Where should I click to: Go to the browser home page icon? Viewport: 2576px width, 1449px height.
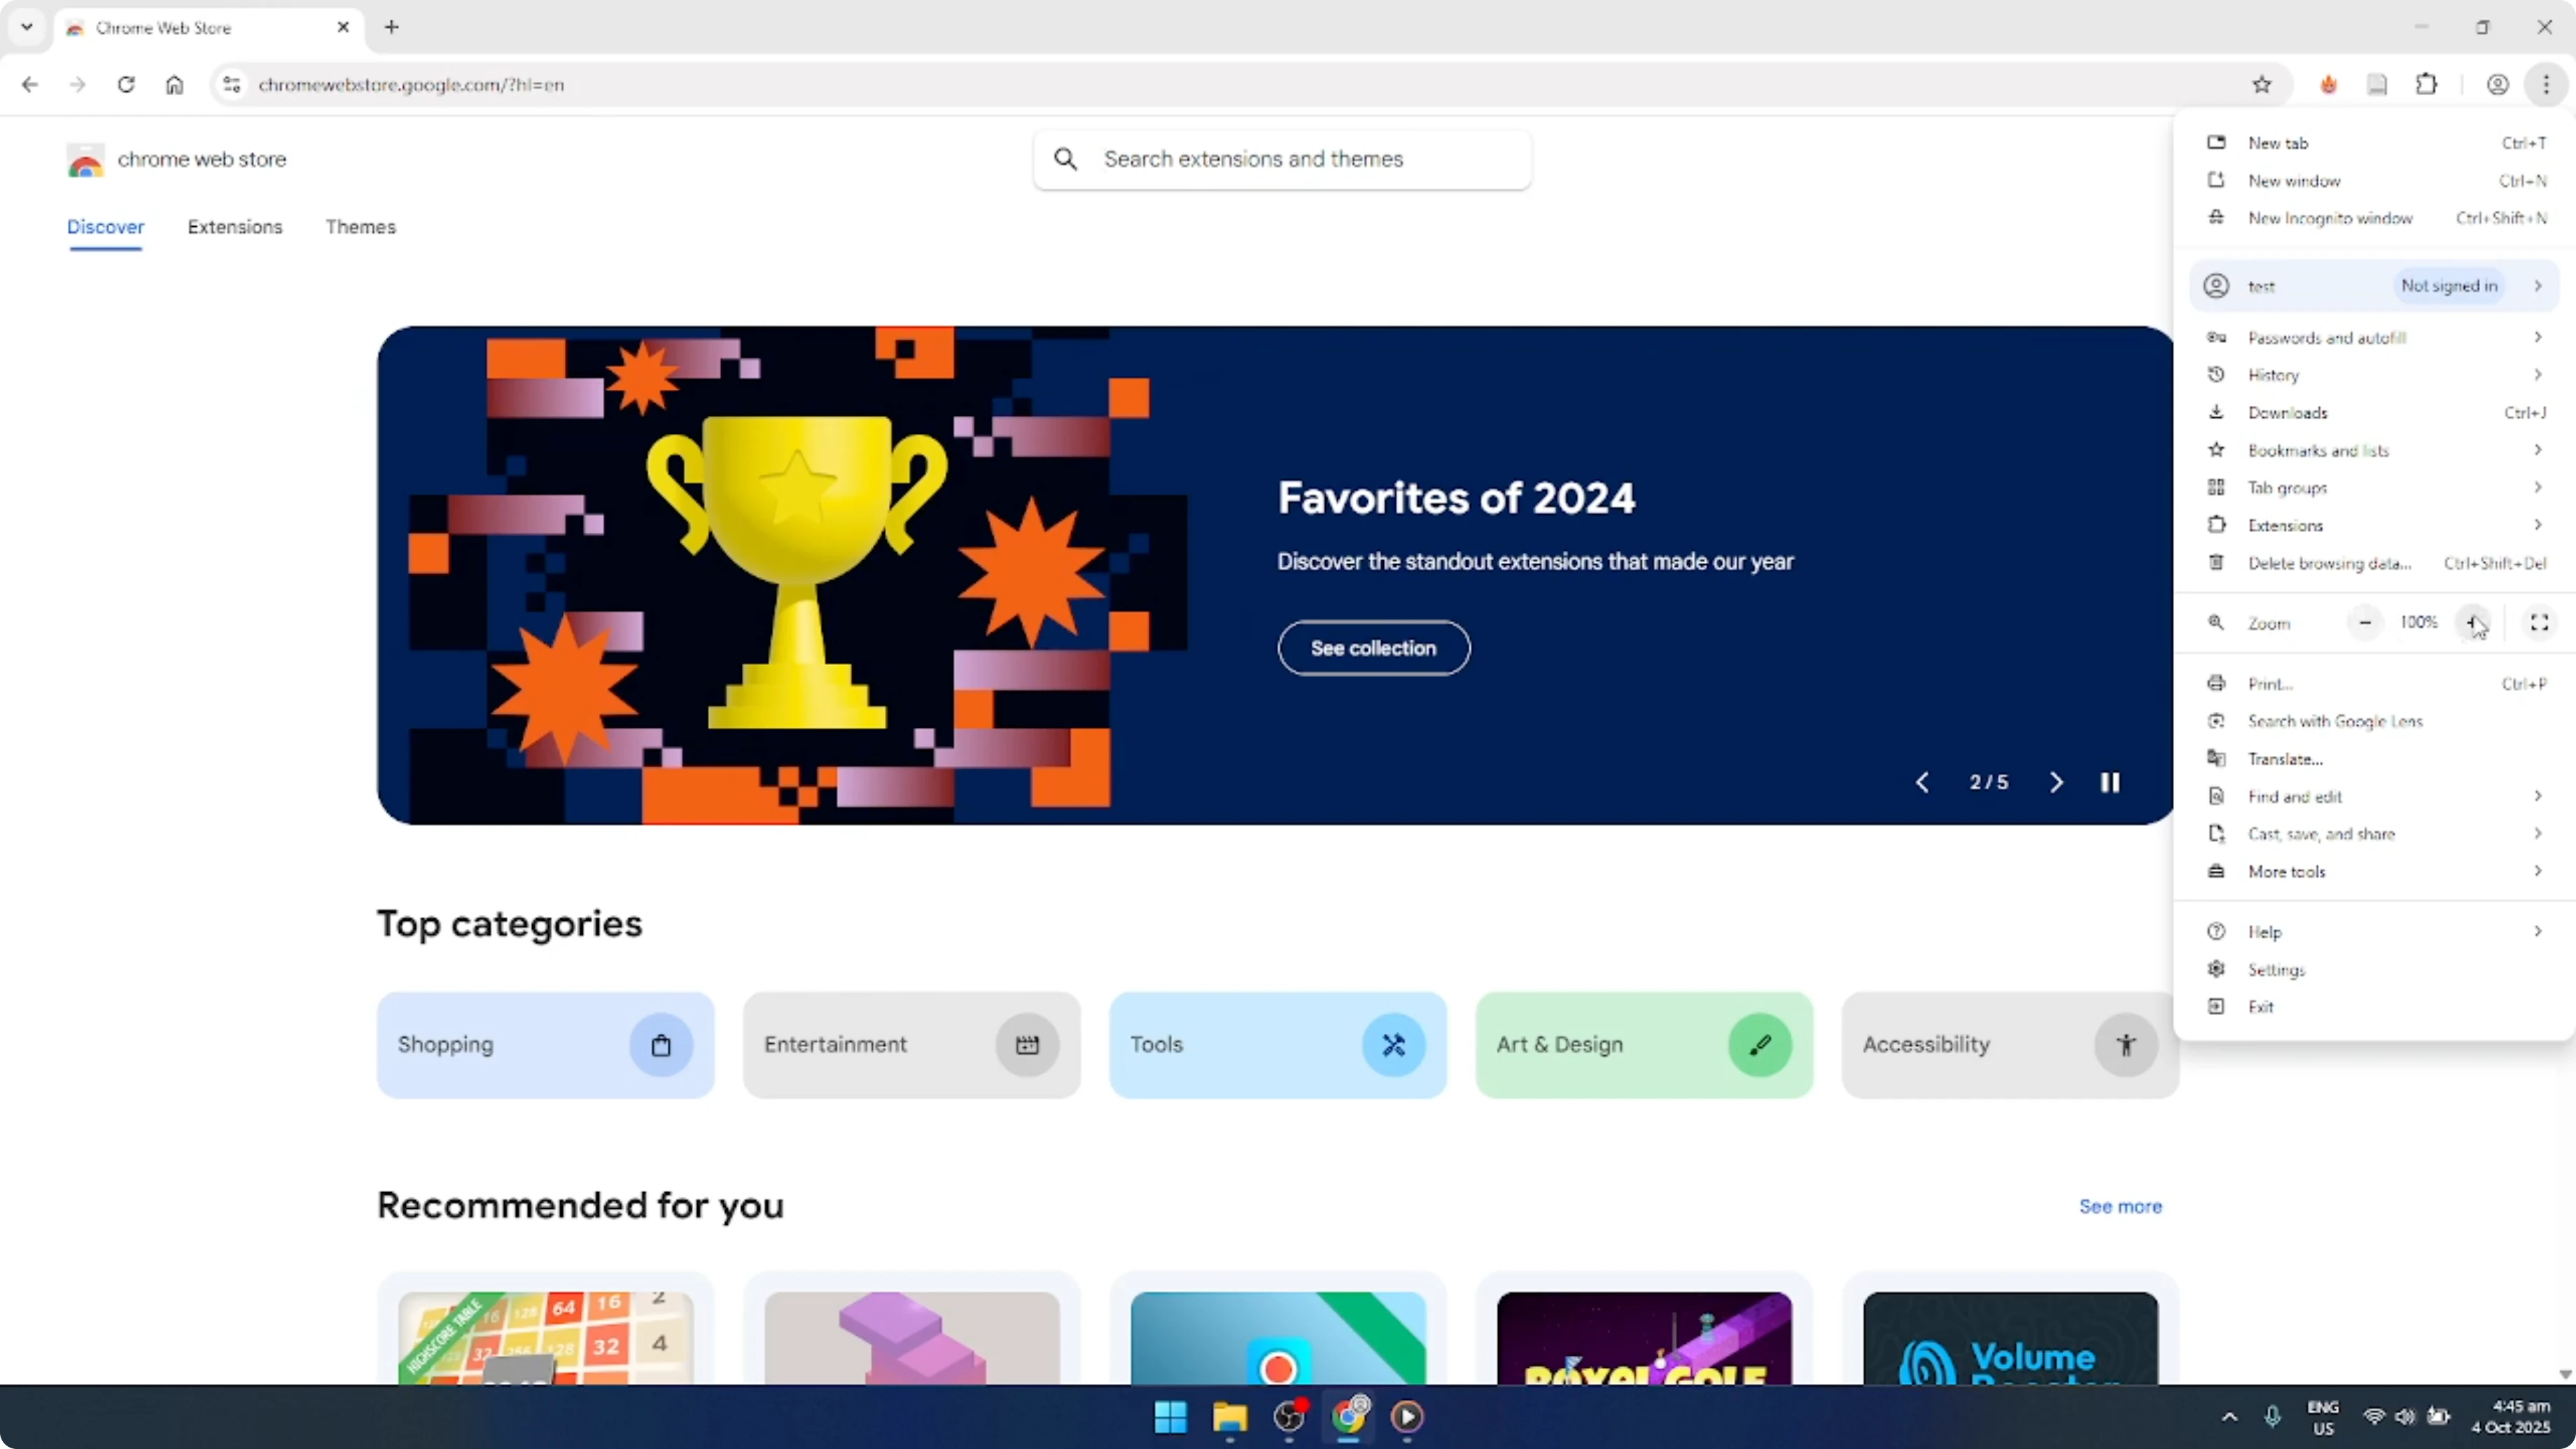tap(175, 85)
